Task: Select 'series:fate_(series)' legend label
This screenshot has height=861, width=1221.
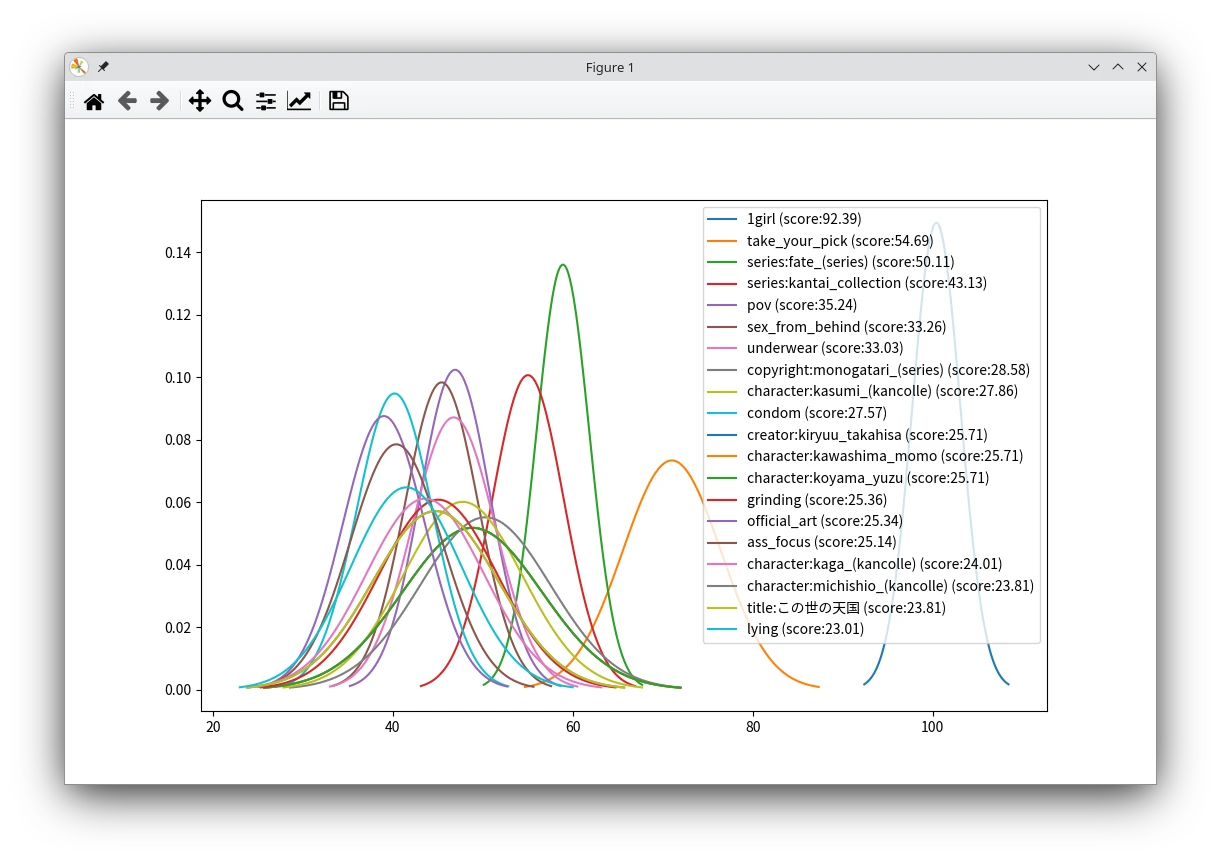Action: 807,262
